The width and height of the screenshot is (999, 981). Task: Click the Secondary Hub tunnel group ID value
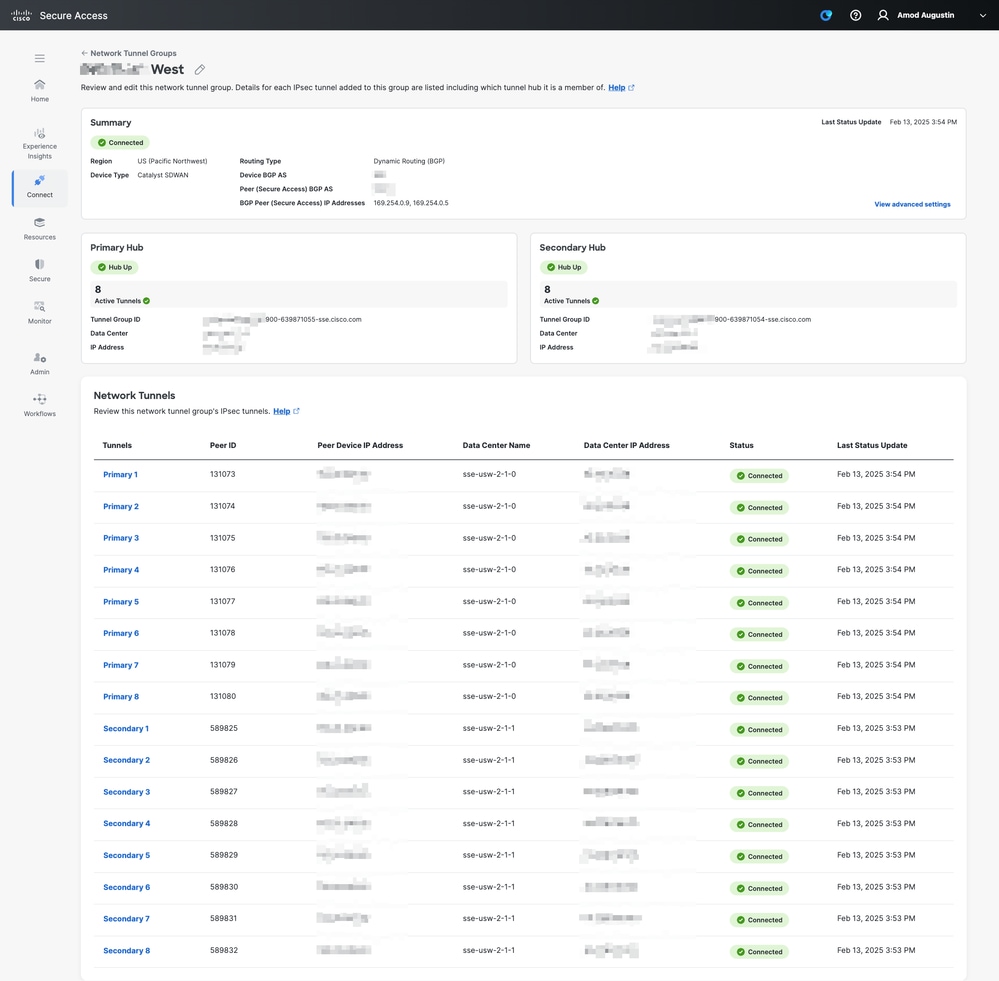click(732, 319)
